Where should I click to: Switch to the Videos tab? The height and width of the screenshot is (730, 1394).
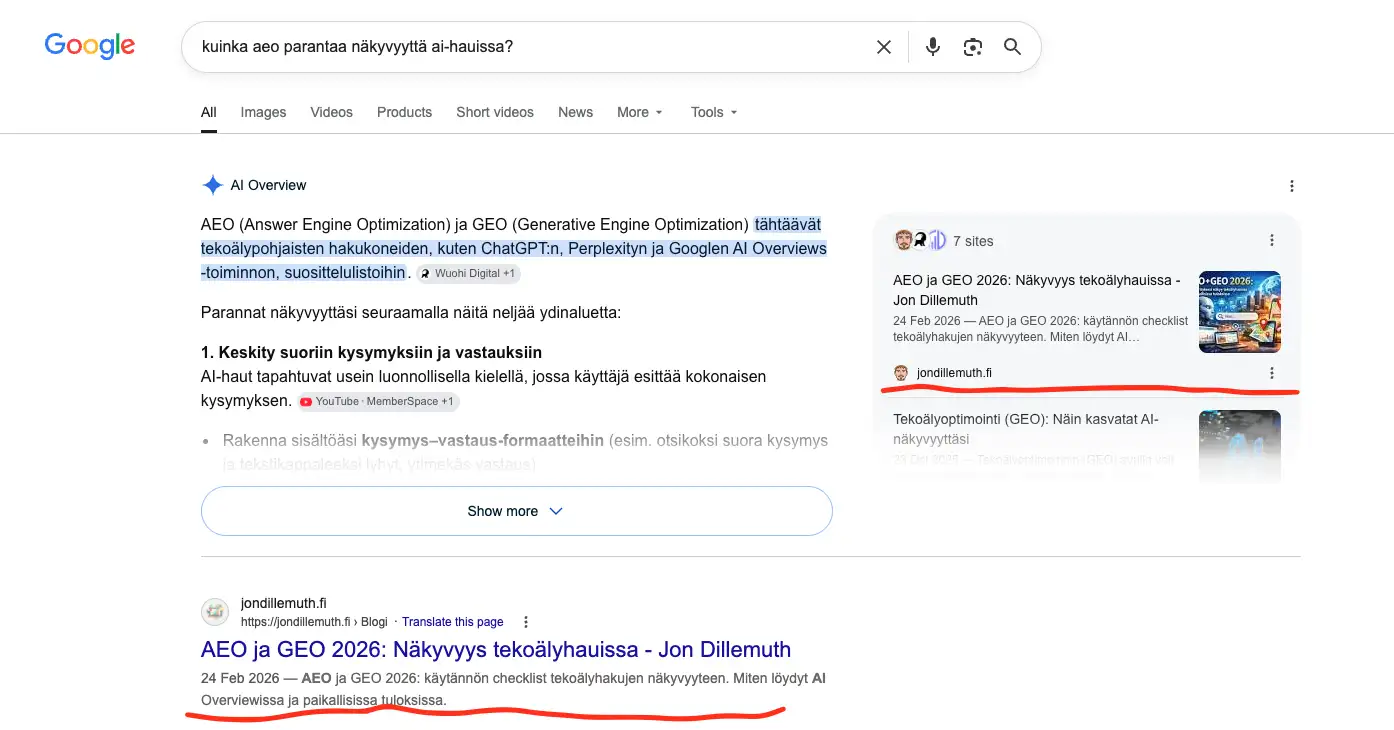[331, 112]
